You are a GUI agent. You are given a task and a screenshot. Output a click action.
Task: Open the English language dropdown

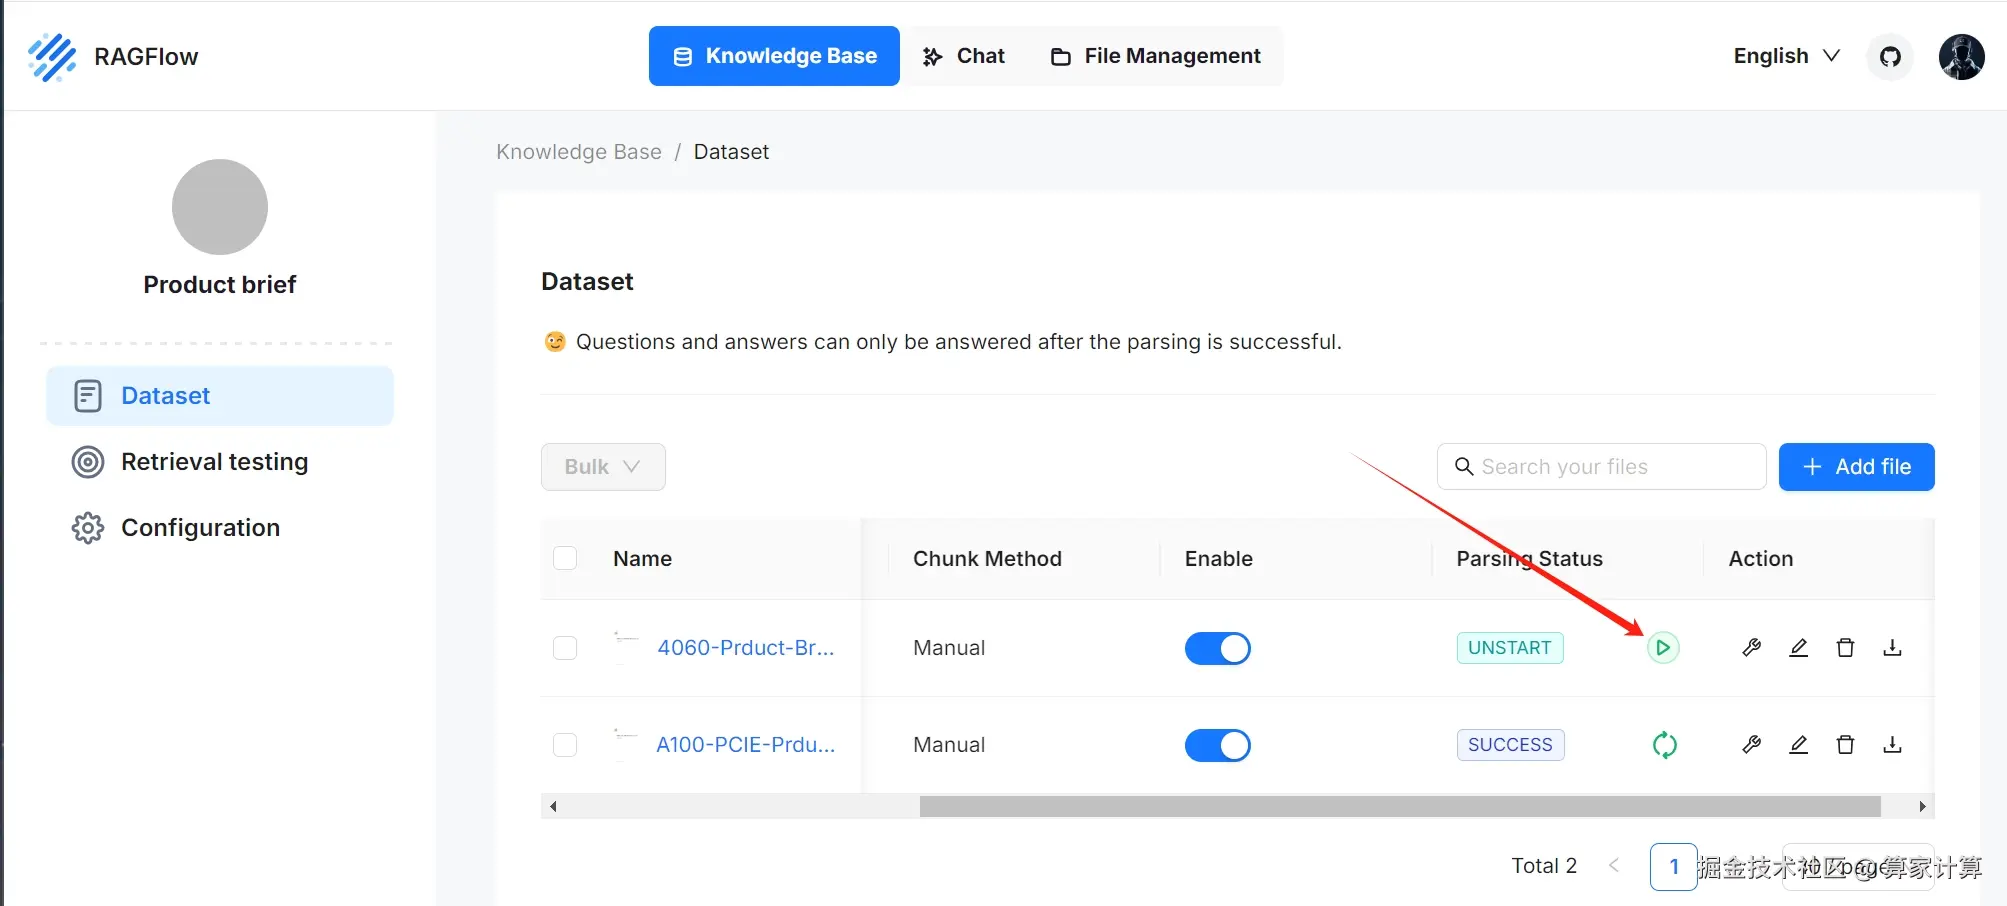[1786, 56]
